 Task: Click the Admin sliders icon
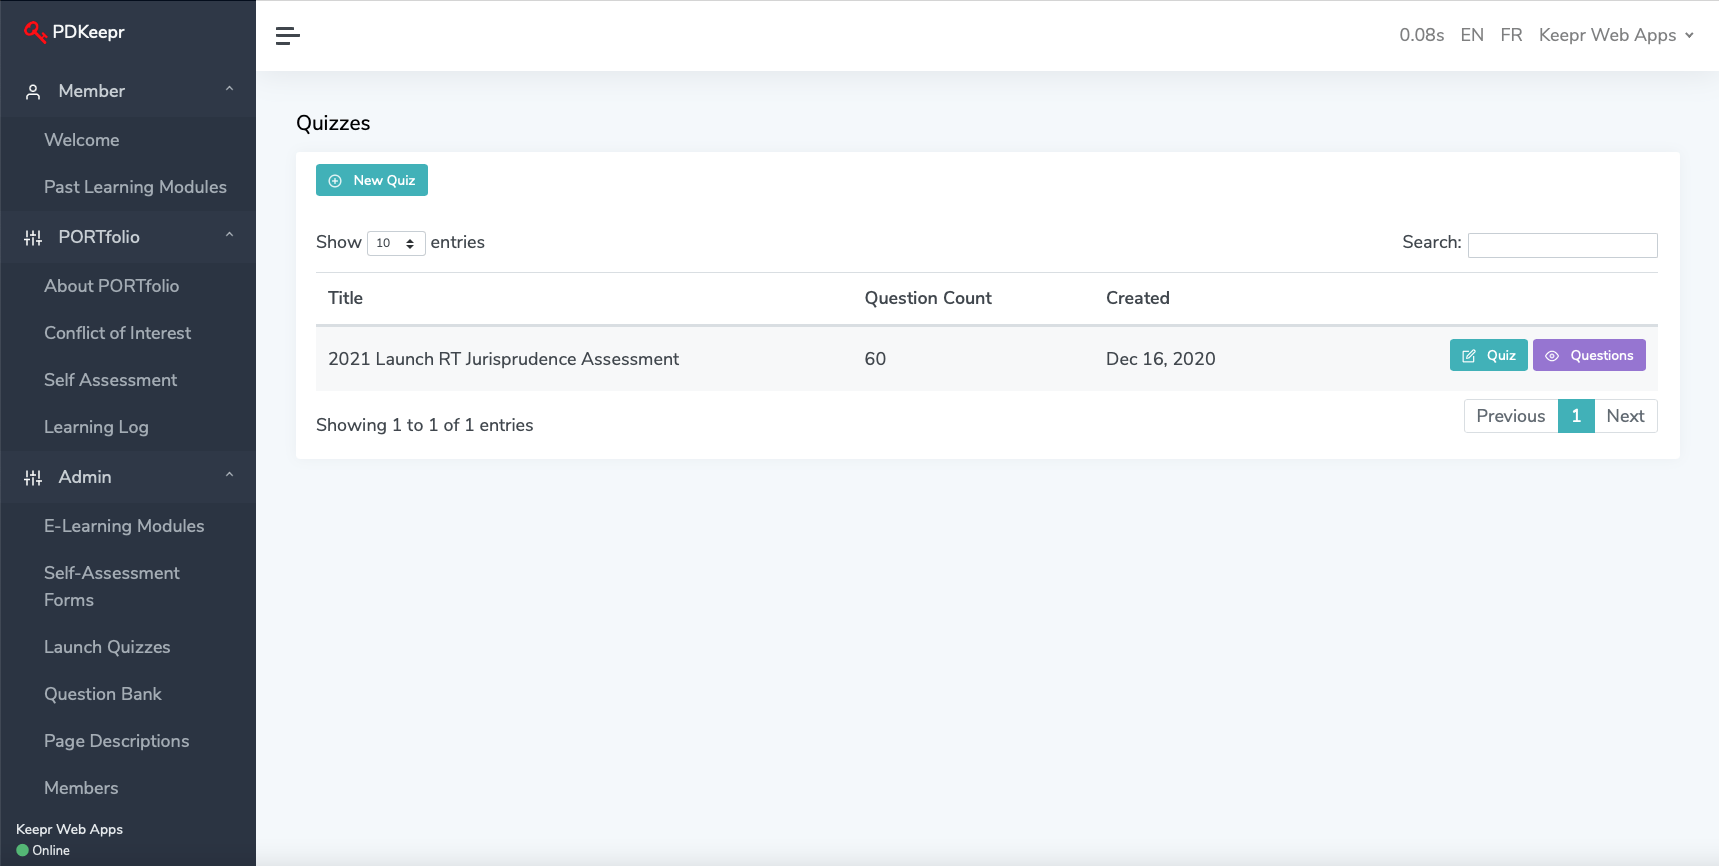tap(33, 478)
